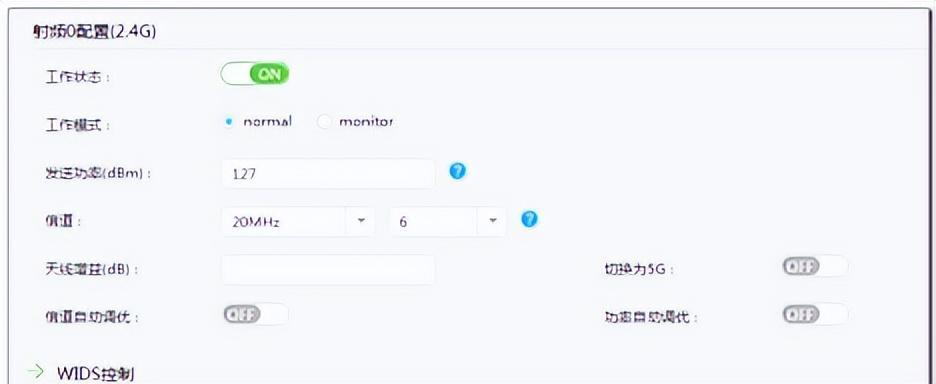Enable the 信道自动调优 switch

tap(255, 314)
